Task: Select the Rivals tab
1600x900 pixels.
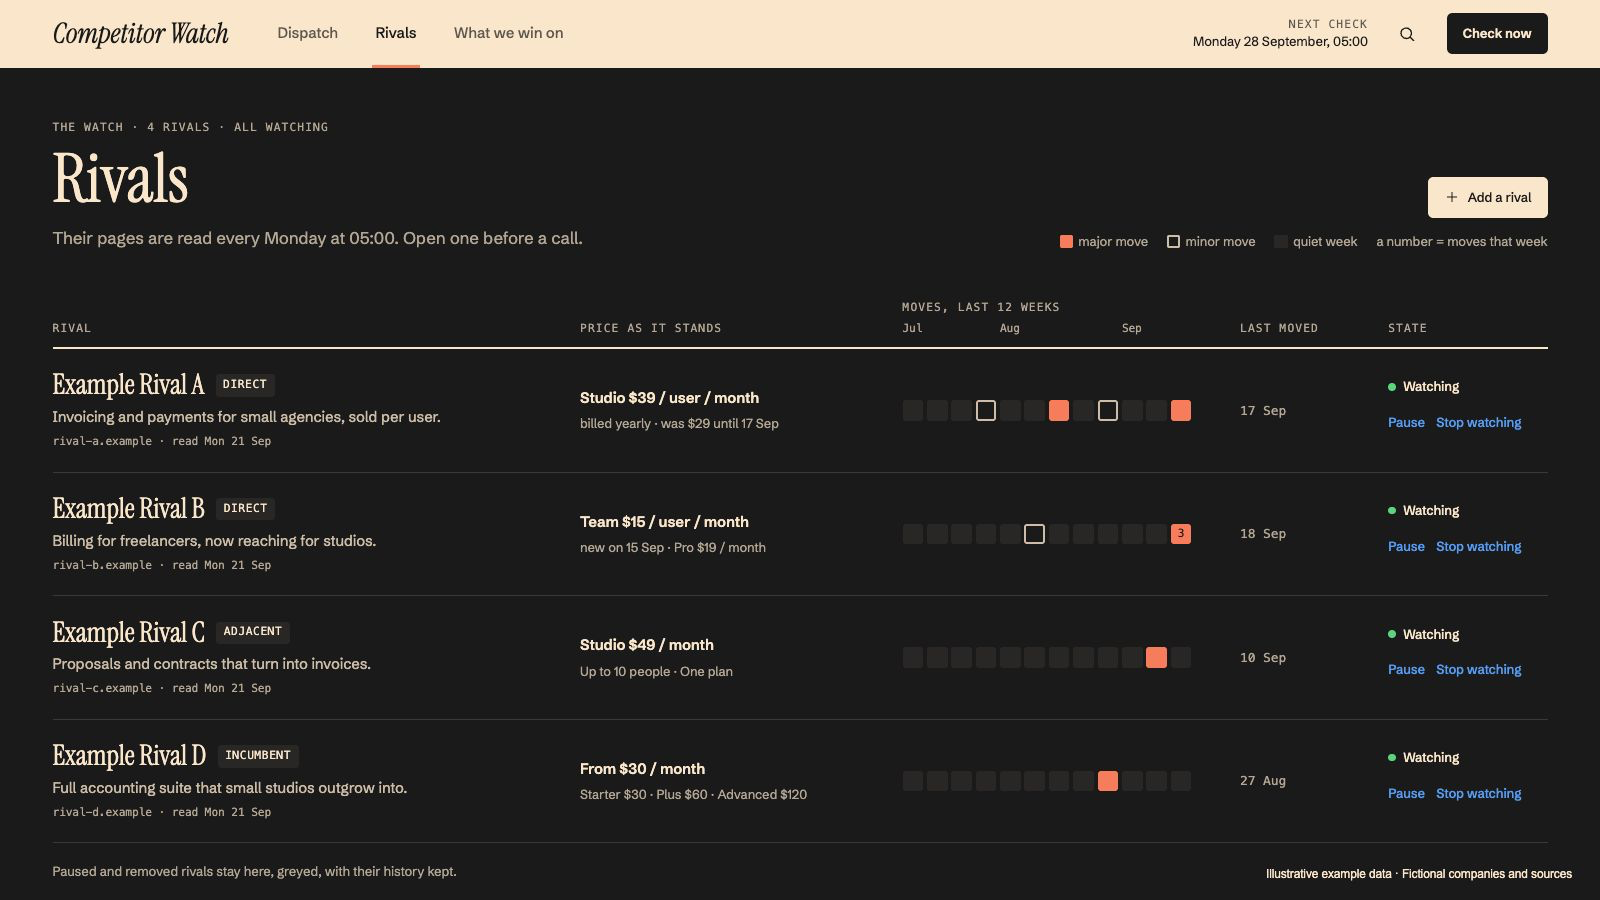Action: coord(396,33)
